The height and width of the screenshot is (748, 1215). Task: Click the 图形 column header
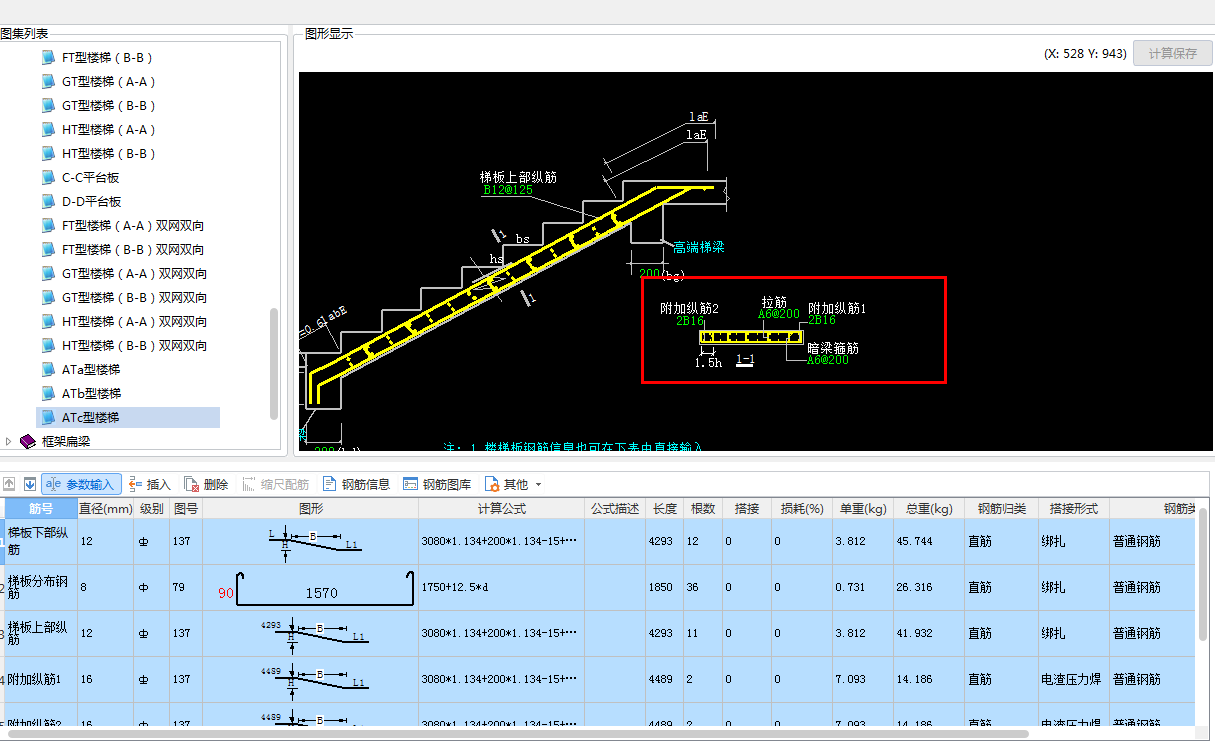(311, 508)
